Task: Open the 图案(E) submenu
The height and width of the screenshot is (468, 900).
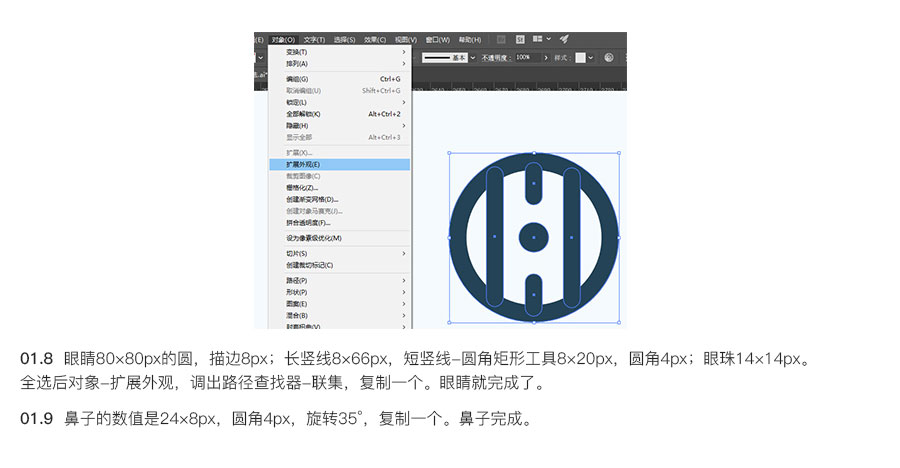Action: pyautogui.click(x=339, y=303)
